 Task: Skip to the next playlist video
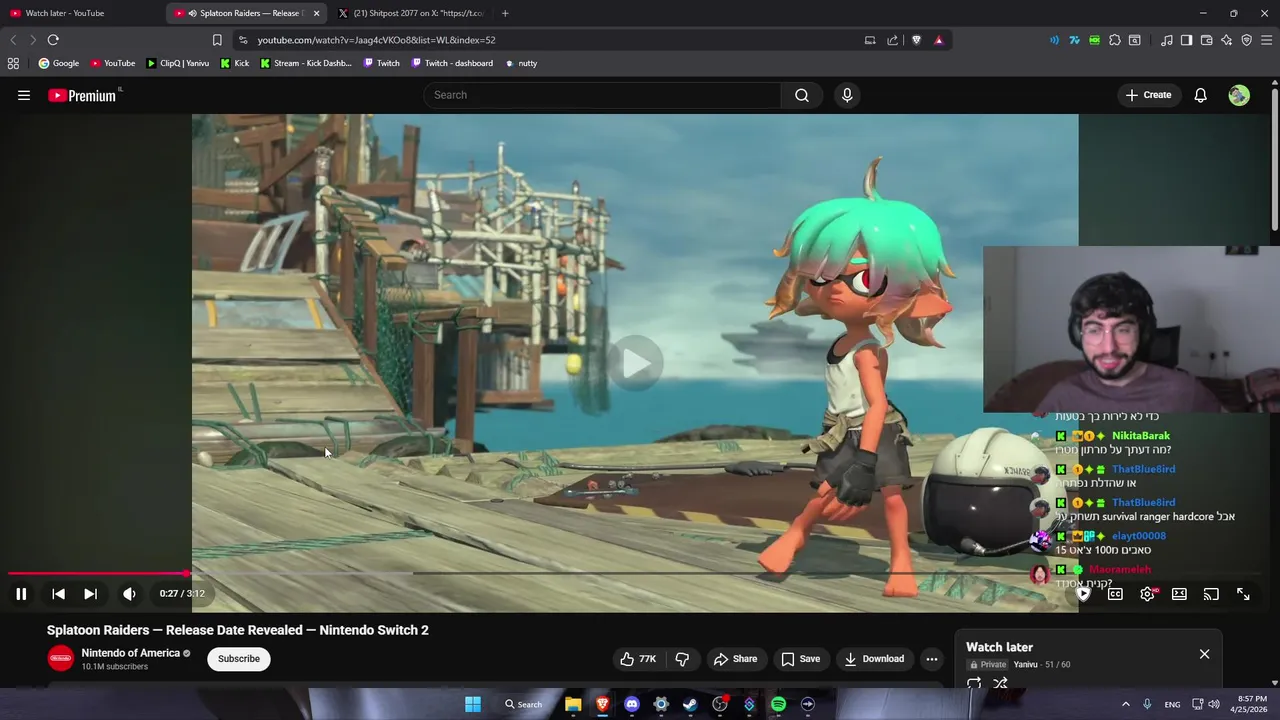(x=90, y=594)
